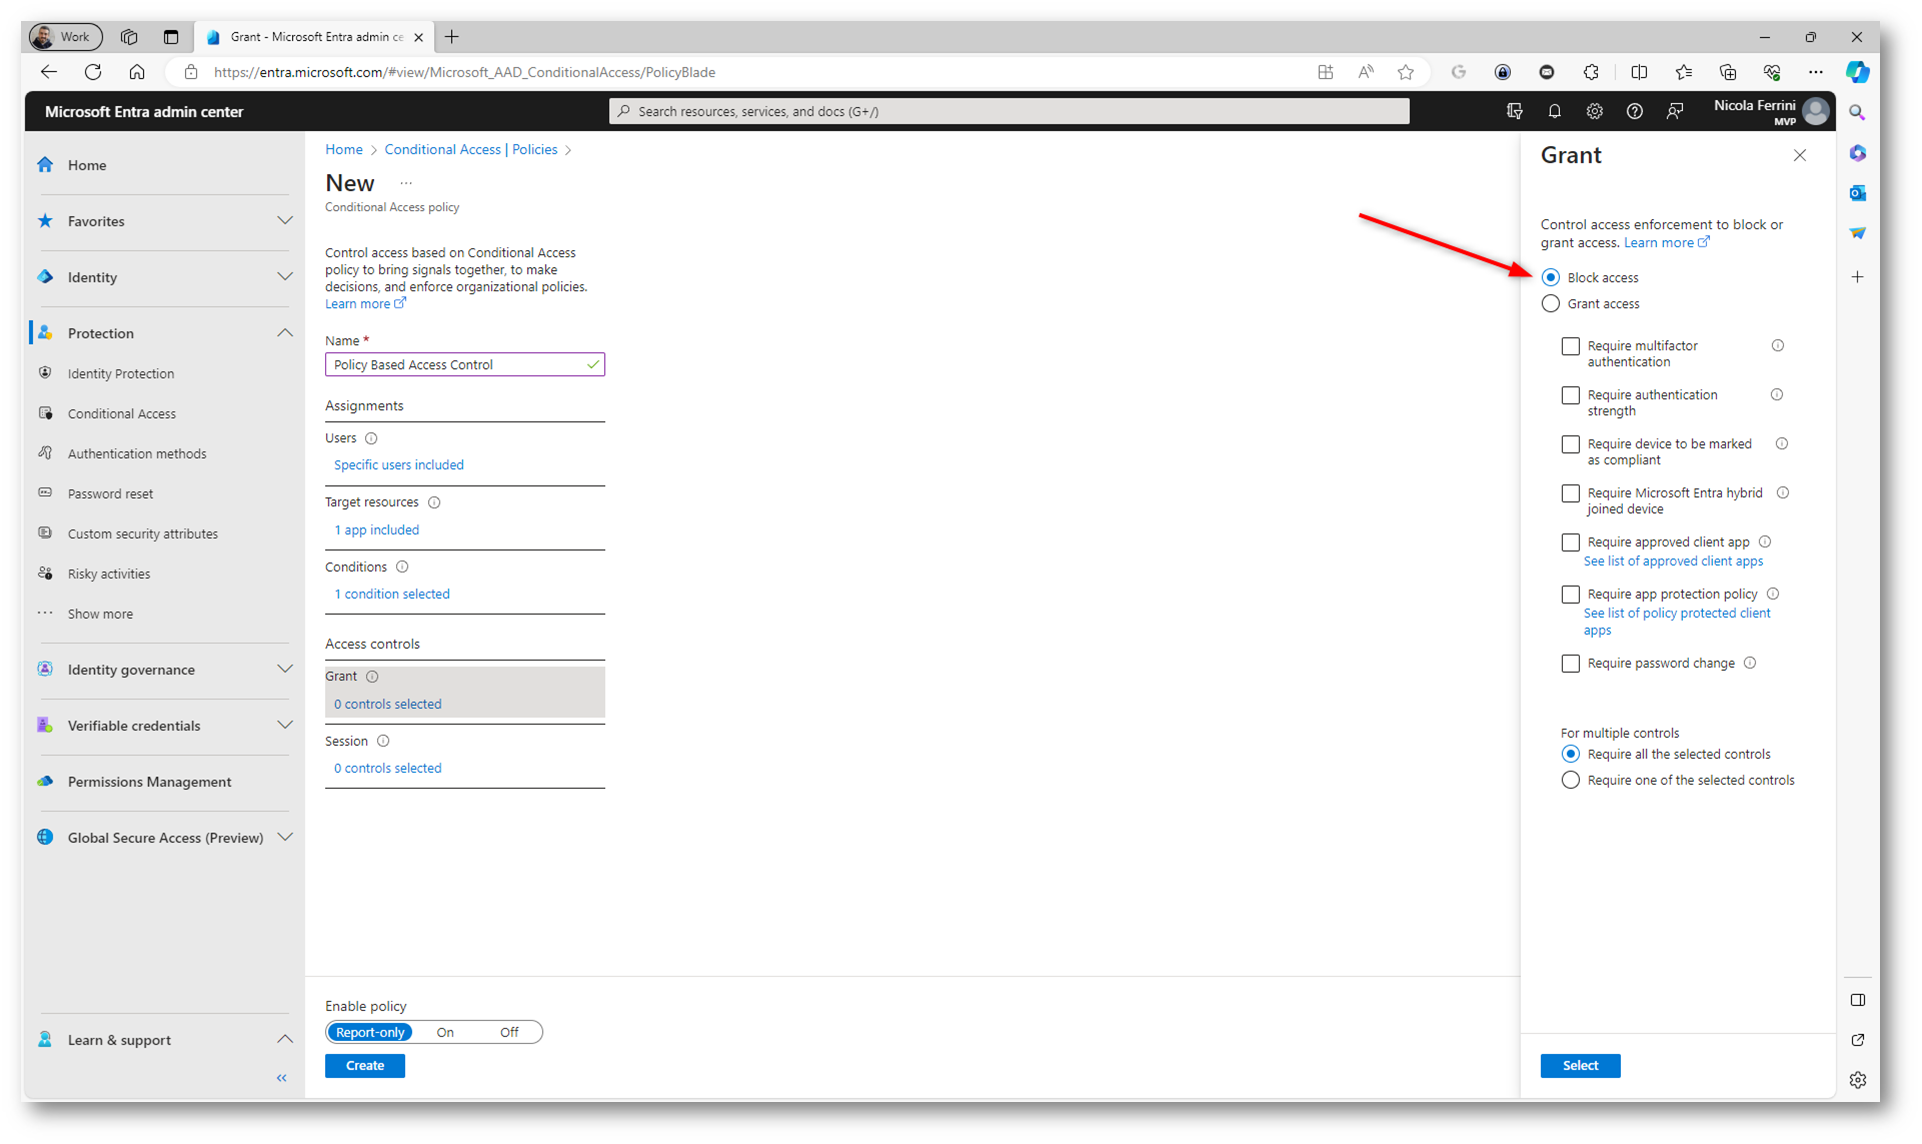Screen dimensions: 1922x1144
Task: Set Enable policy to Report-only
Action: click(x=370, y=1032)
